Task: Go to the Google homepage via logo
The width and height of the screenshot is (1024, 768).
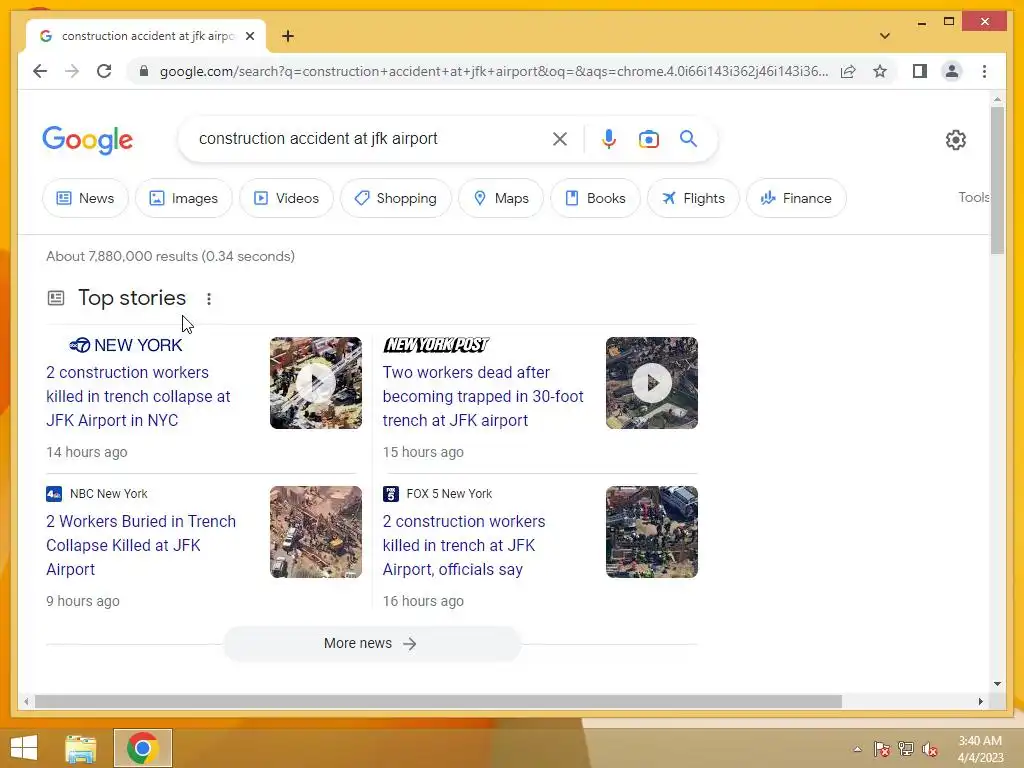Action: click(88, 140)
